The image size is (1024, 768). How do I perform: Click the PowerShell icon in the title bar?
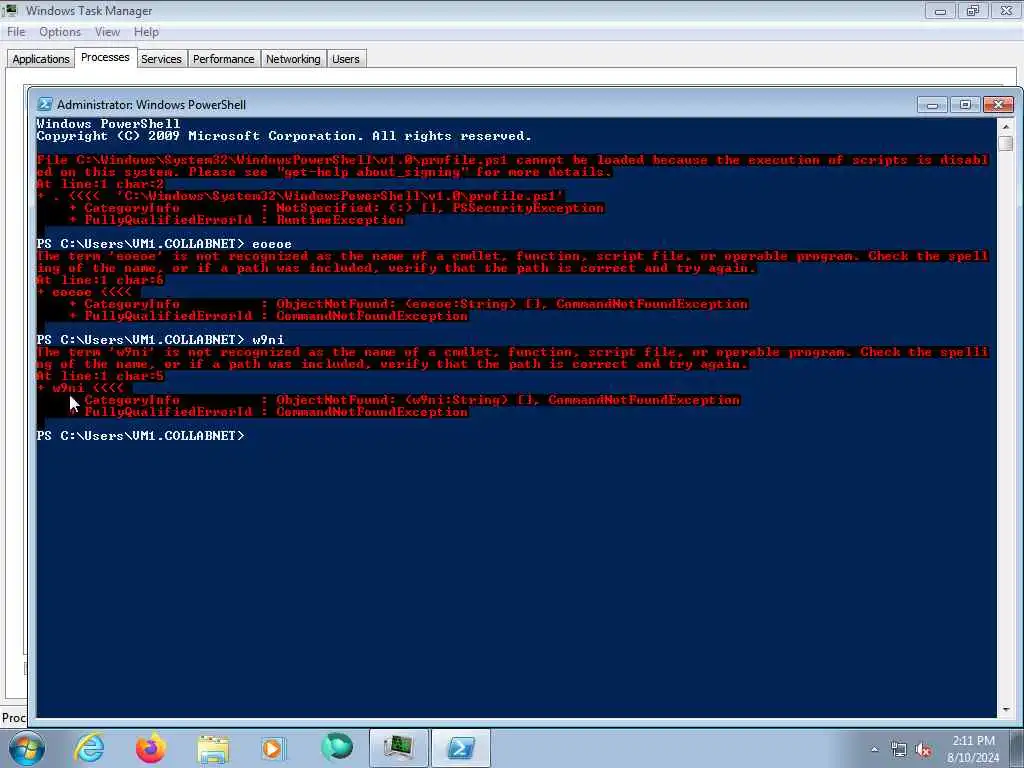click(44, 104)
